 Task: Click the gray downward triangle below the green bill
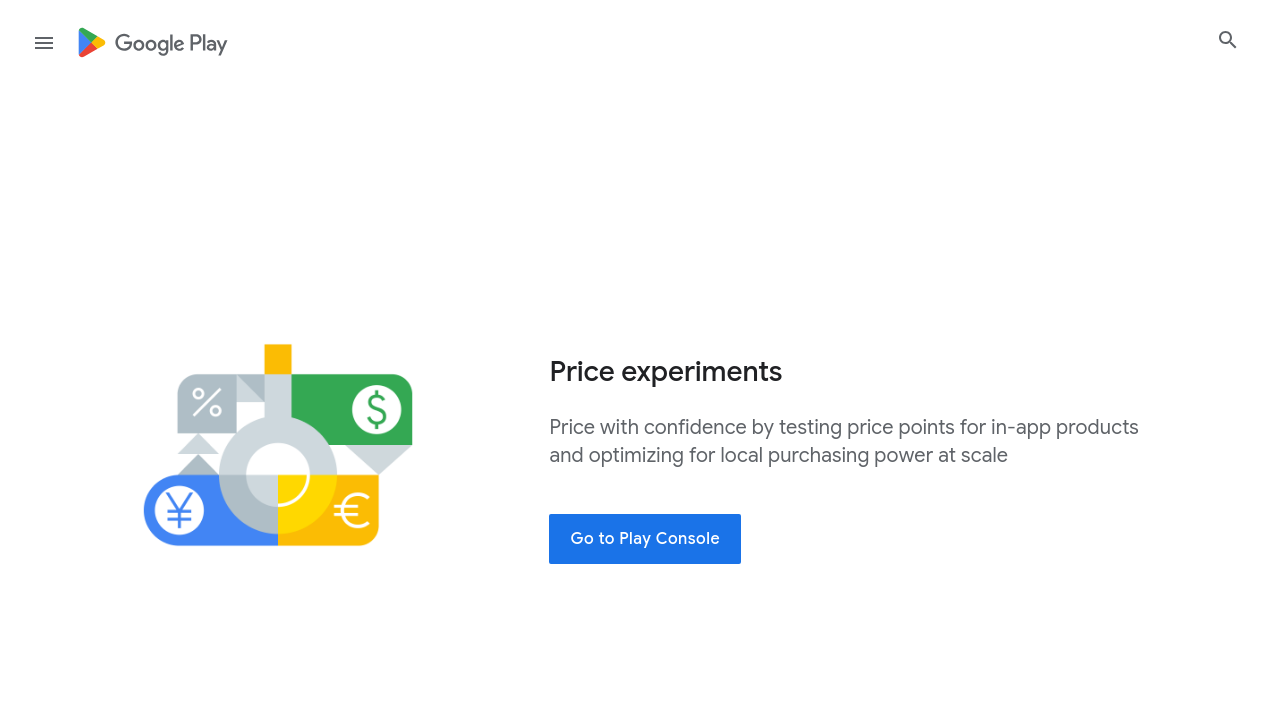click(x=378, y=459)
